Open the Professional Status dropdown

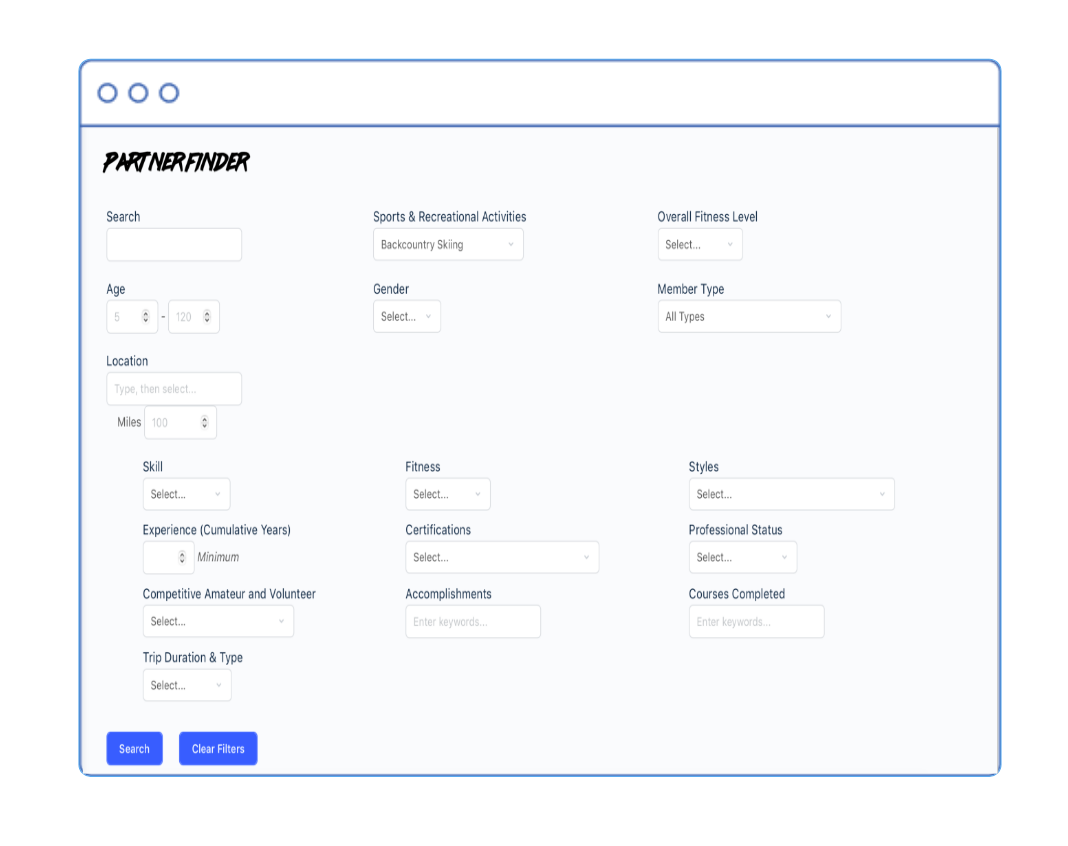pos(742,558)
